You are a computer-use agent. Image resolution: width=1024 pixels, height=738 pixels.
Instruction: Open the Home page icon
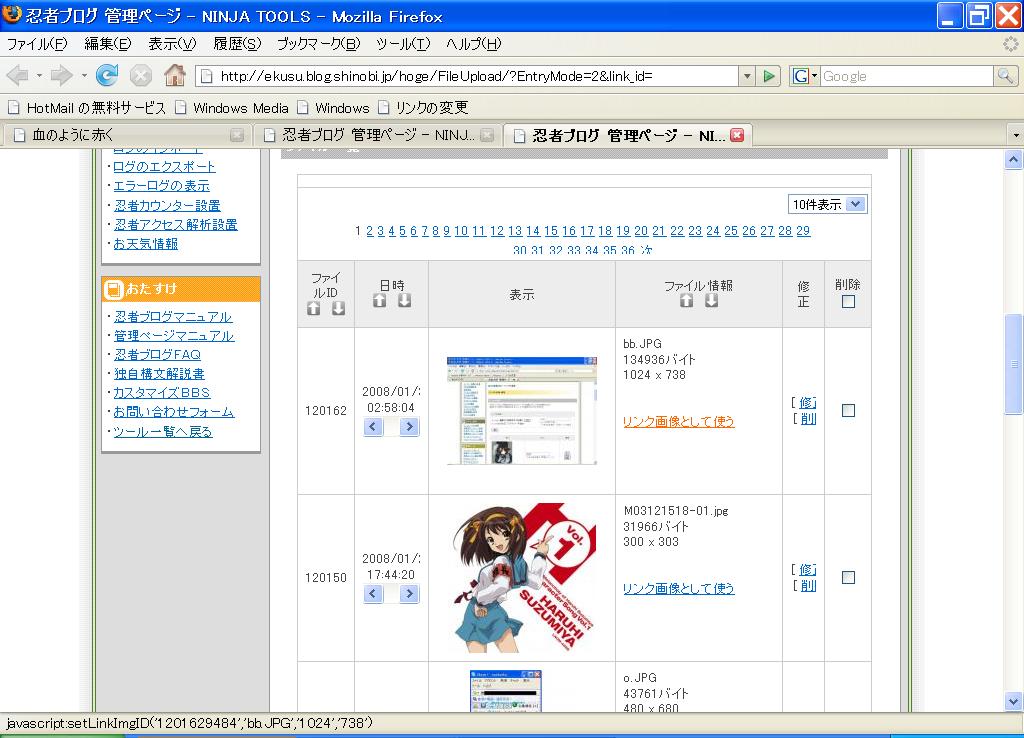pos(174,76)
